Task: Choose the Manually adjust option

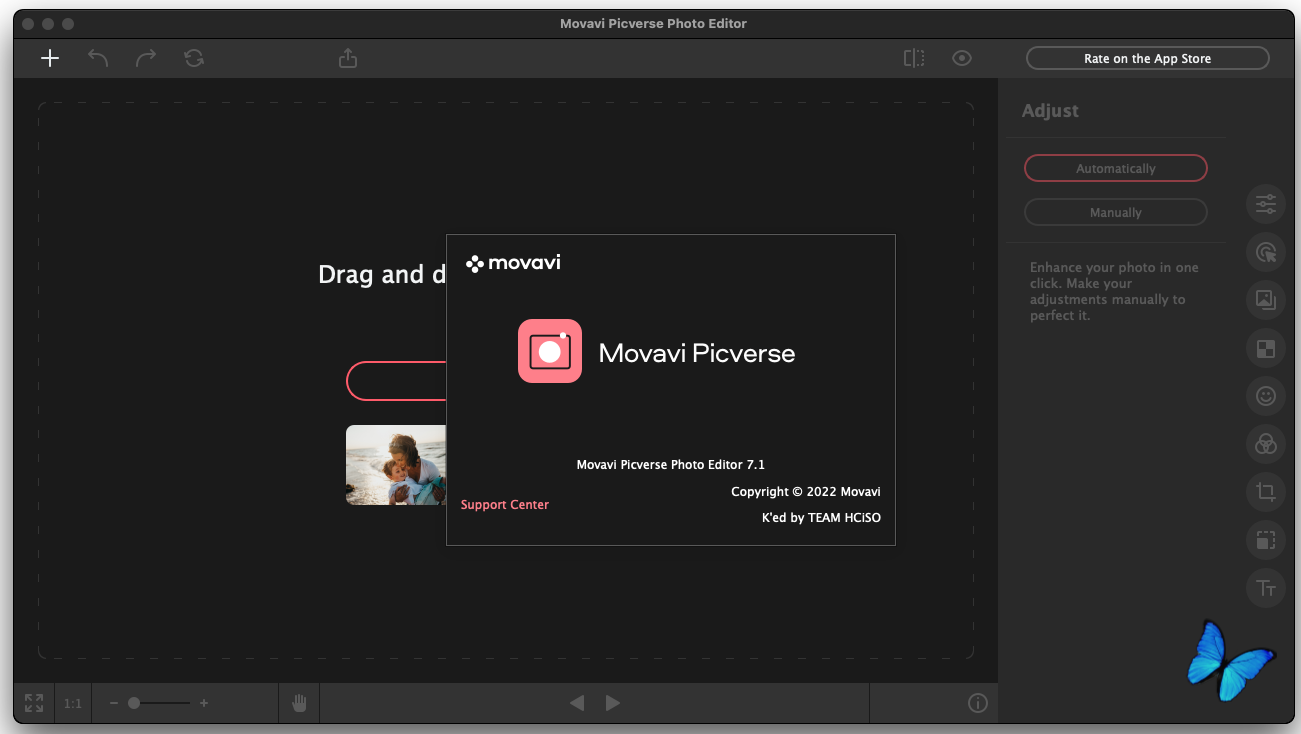Action: coord(1116,212)
